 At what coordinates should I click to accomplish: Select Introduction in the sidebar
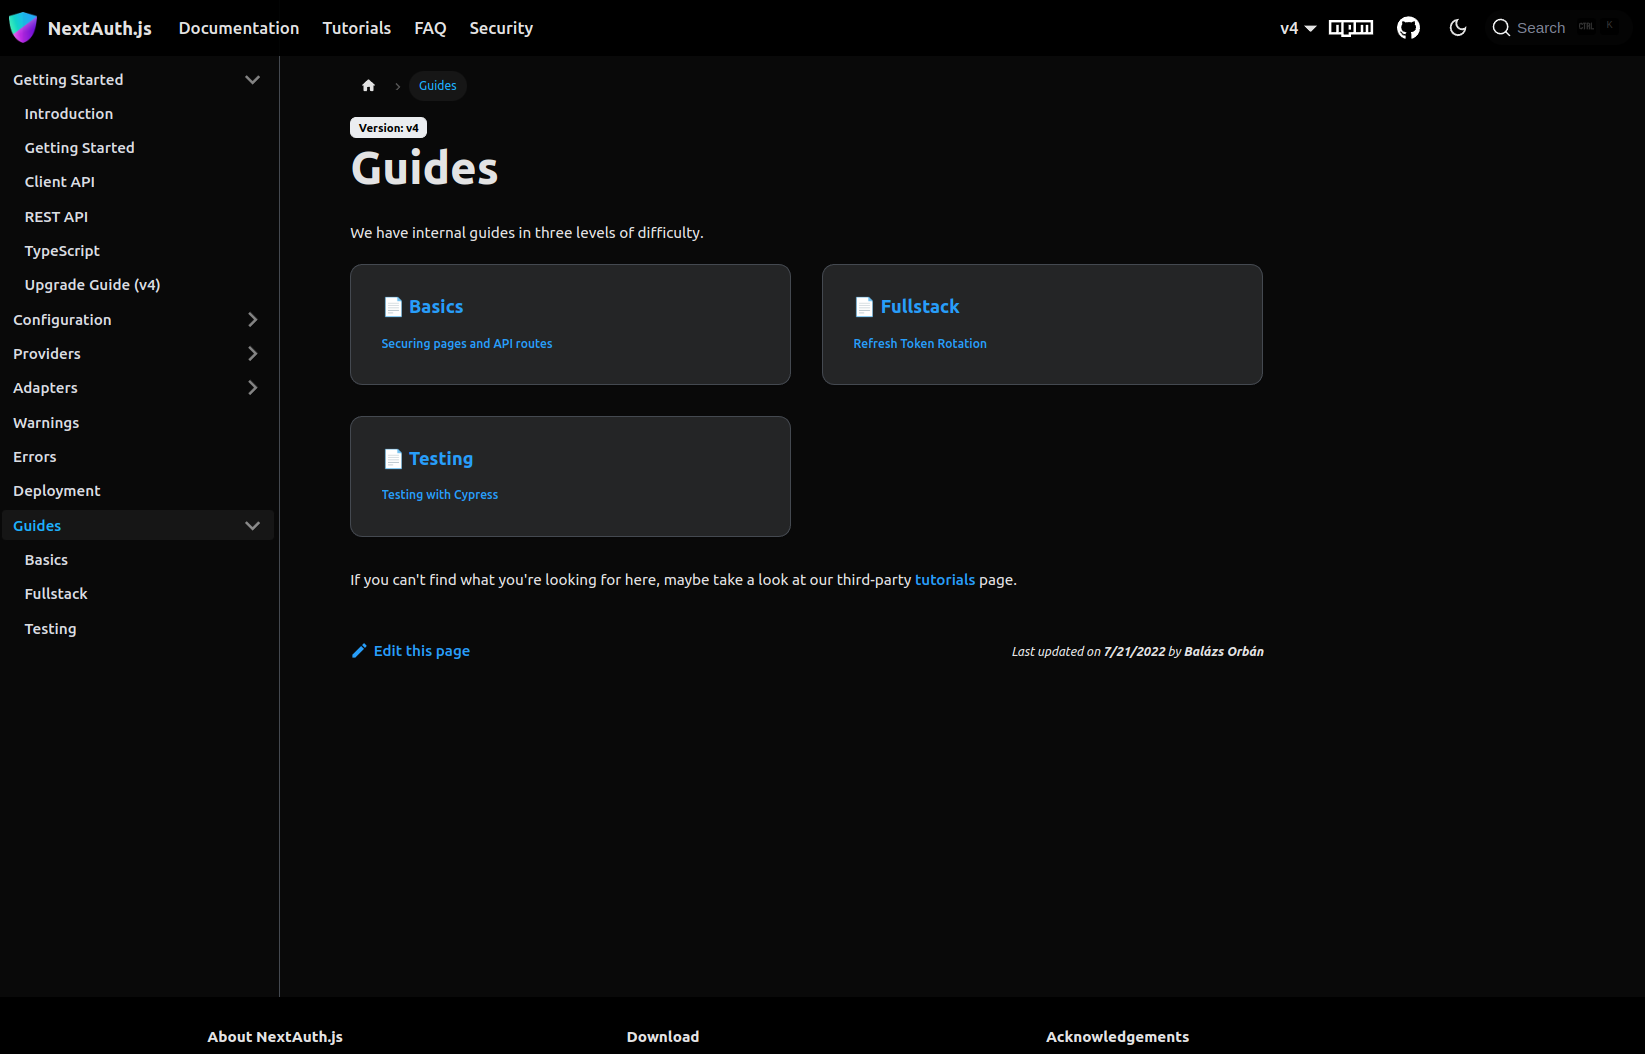point(69,114)
